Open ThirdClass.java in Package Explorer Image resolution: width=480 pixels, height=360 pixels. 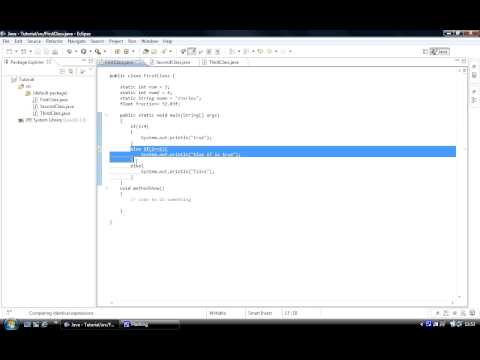click(51, 113)
